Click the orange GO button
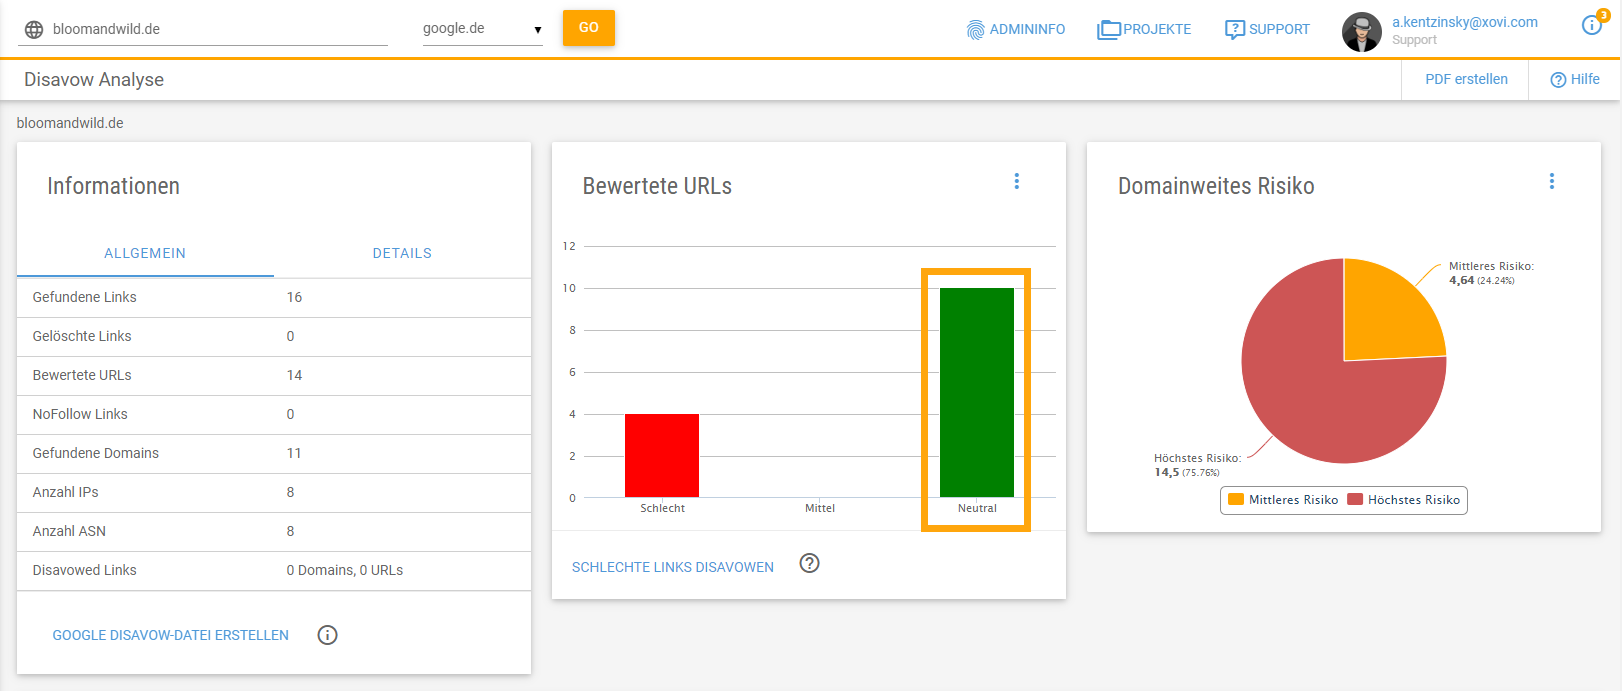This screenshot has height=691, width=1622. [589, 28]
